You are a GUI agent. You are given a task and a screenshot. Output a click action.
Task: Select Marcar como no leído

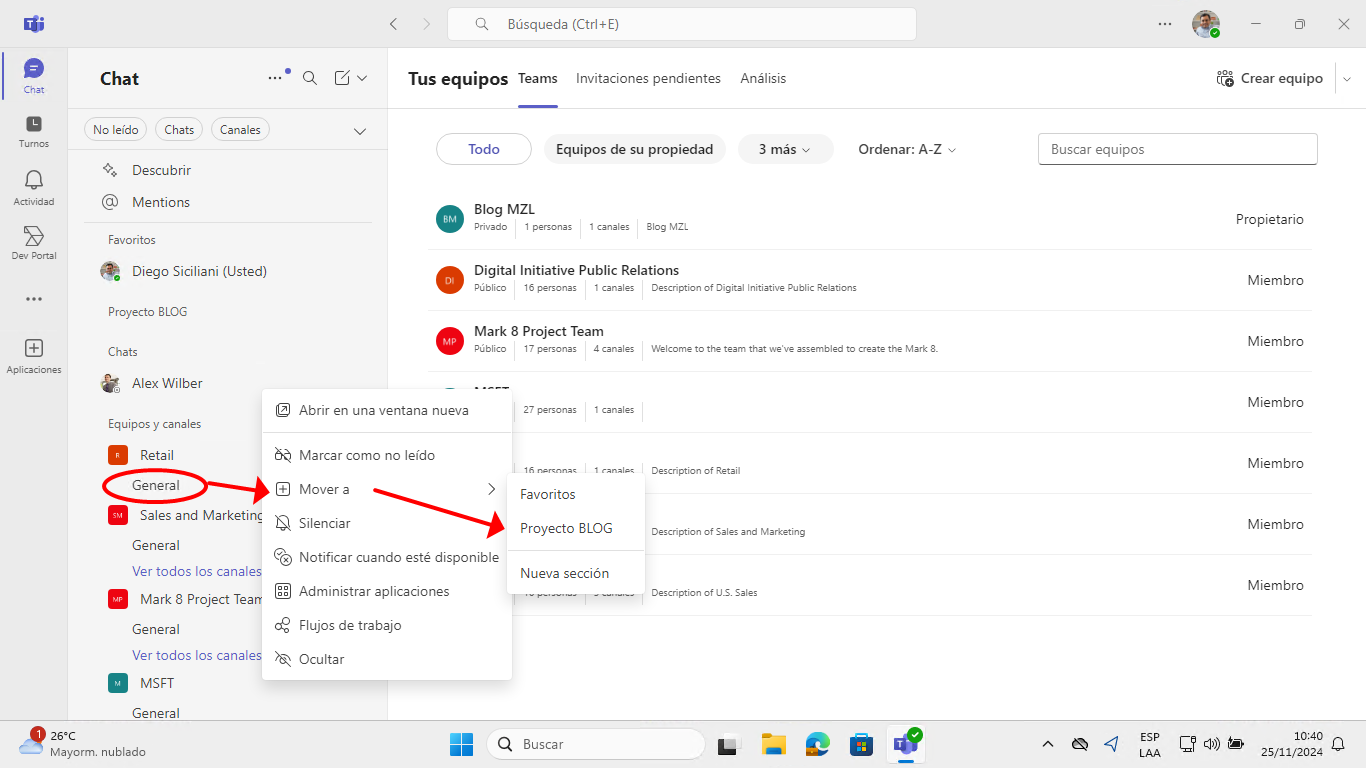point(387,455)
